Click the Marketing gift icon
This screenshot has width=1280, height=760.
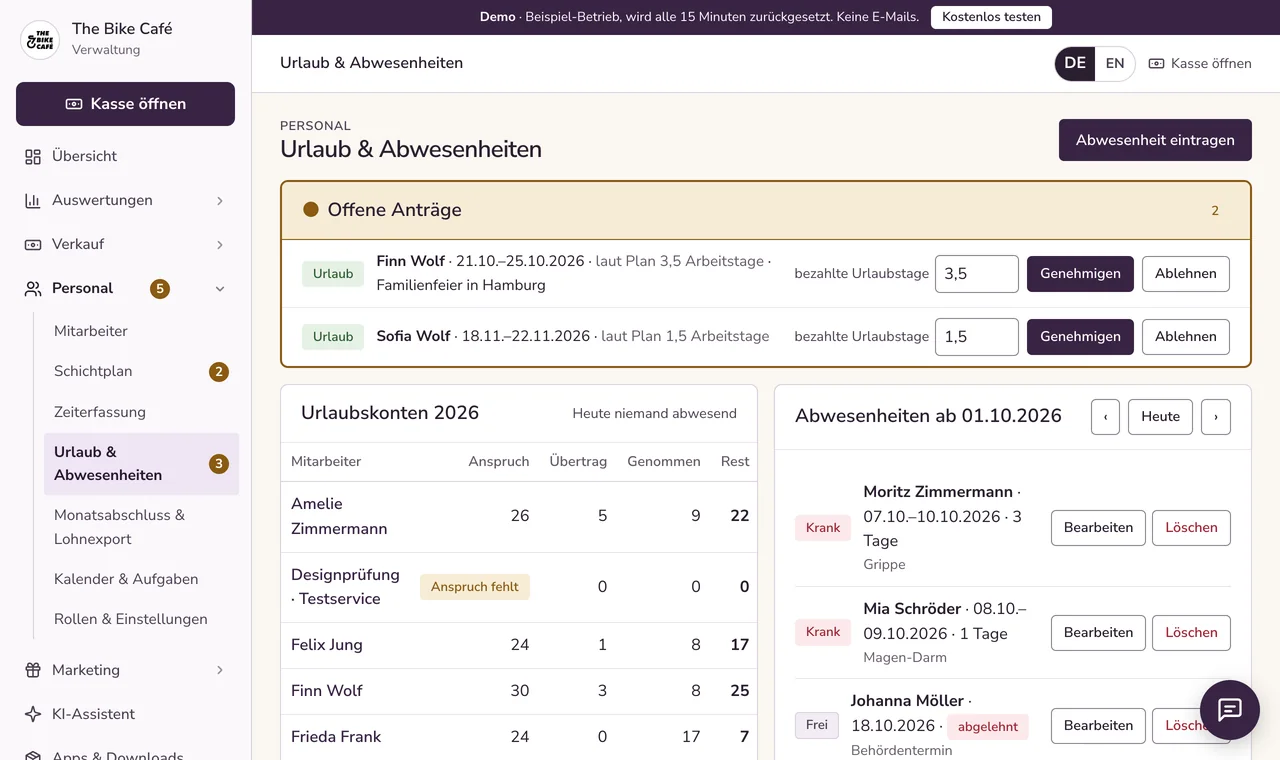33,670
